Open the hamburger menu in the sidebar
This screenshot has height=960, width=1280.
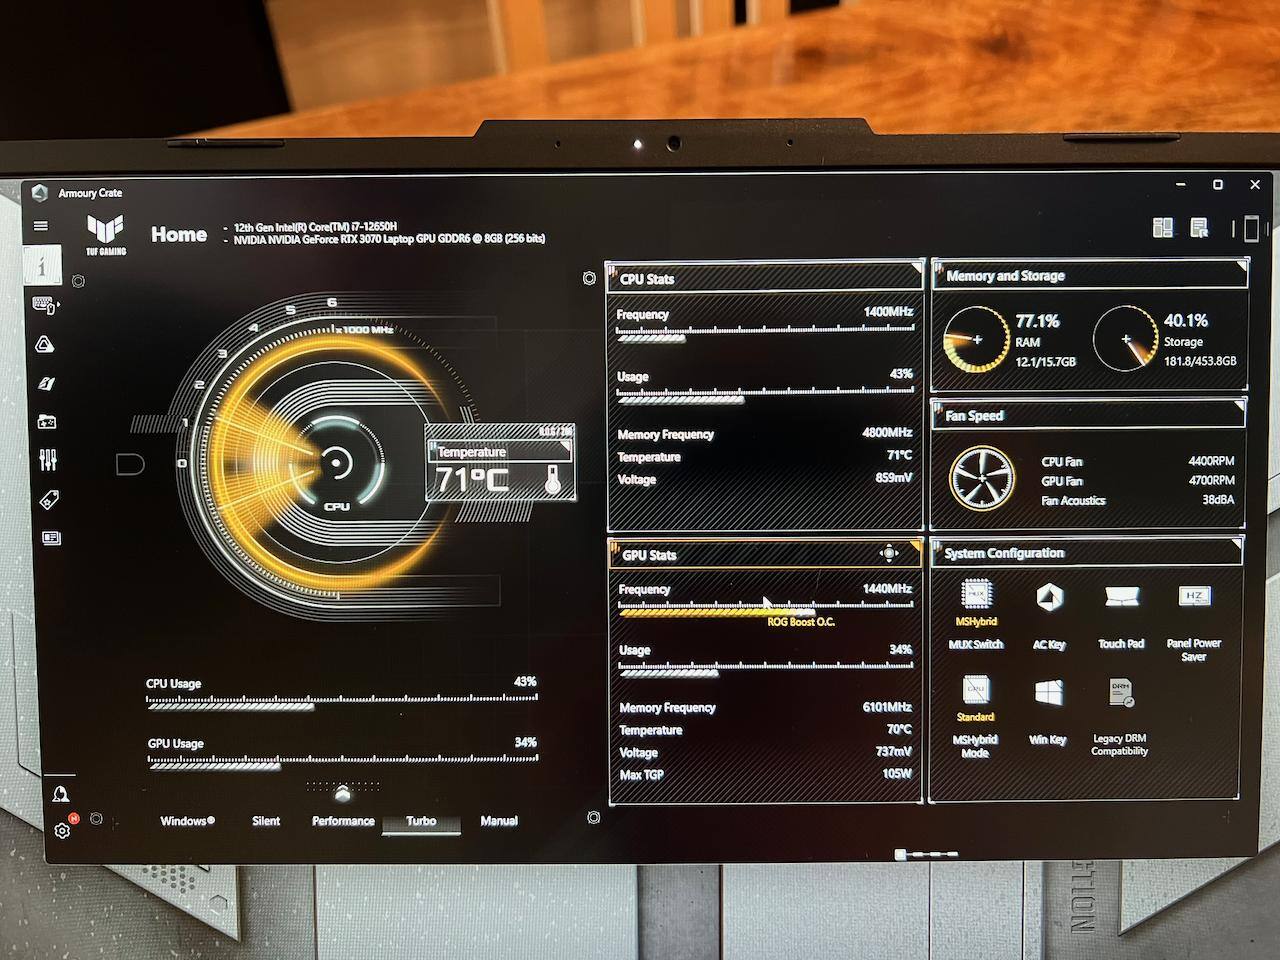(41, 226)
